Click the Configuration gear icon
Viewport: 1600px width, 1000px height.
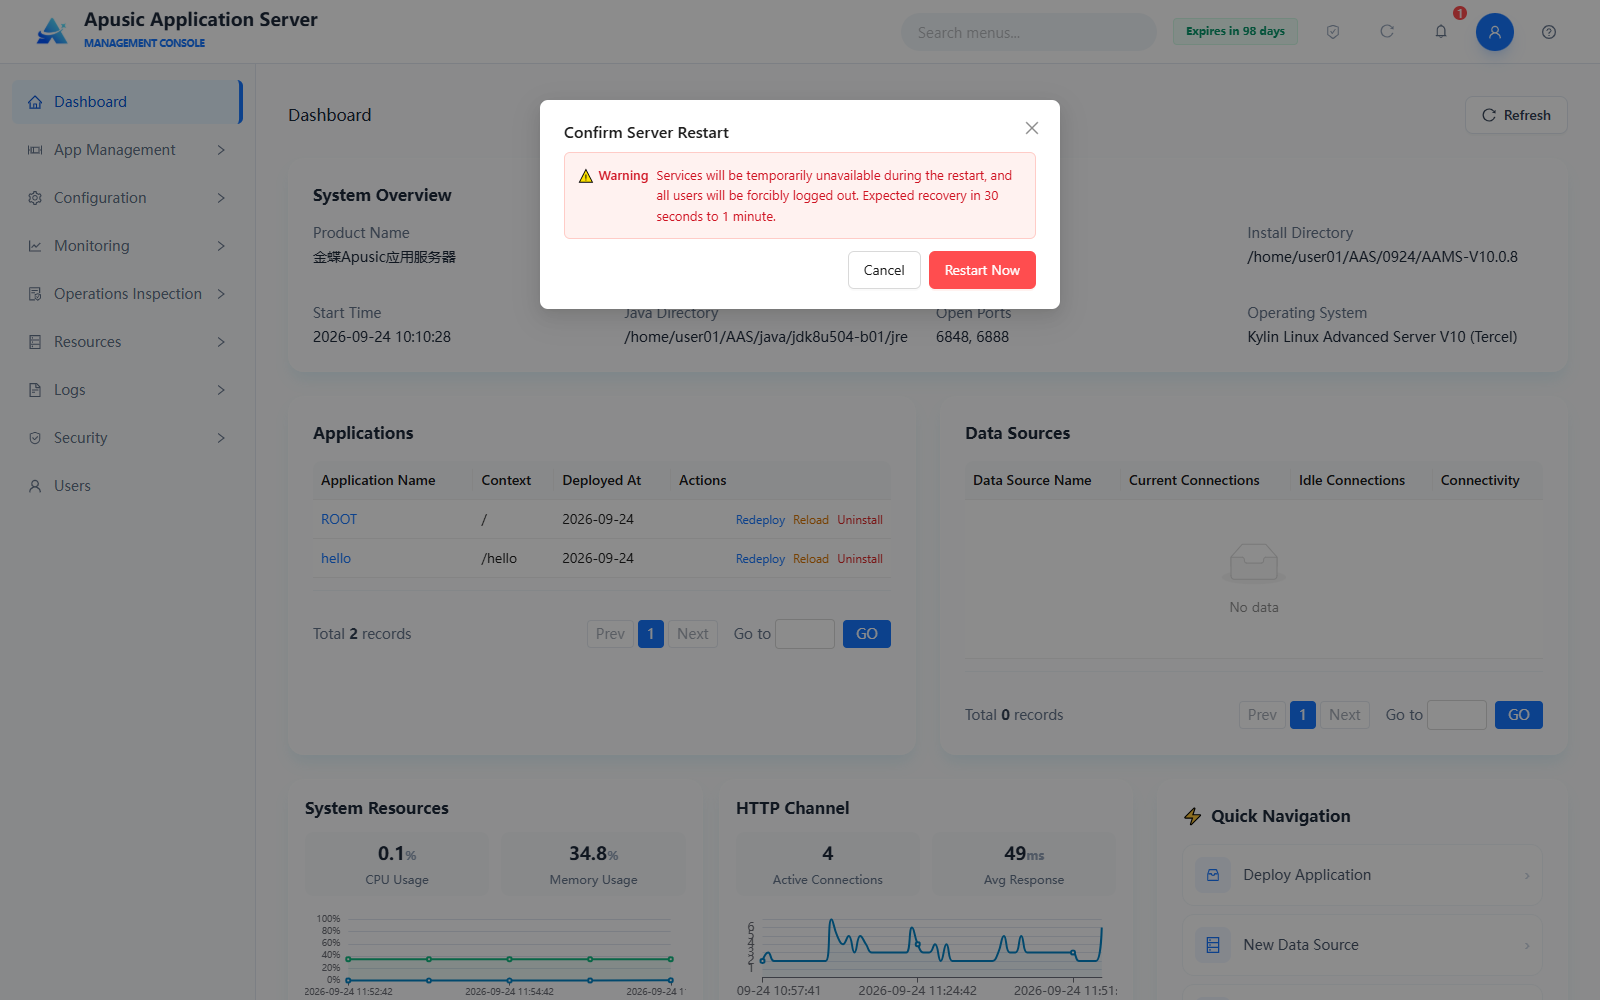click(35, 198)
